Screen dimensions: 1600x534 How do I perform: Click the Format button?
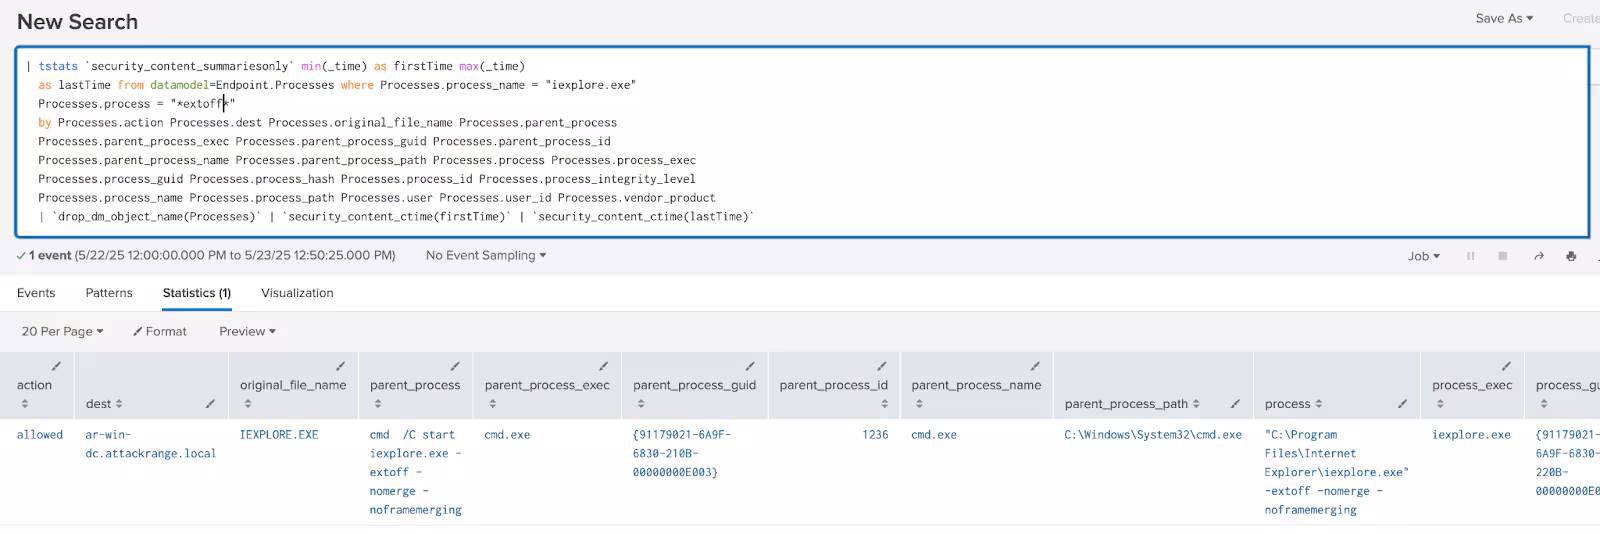point(160,331)
